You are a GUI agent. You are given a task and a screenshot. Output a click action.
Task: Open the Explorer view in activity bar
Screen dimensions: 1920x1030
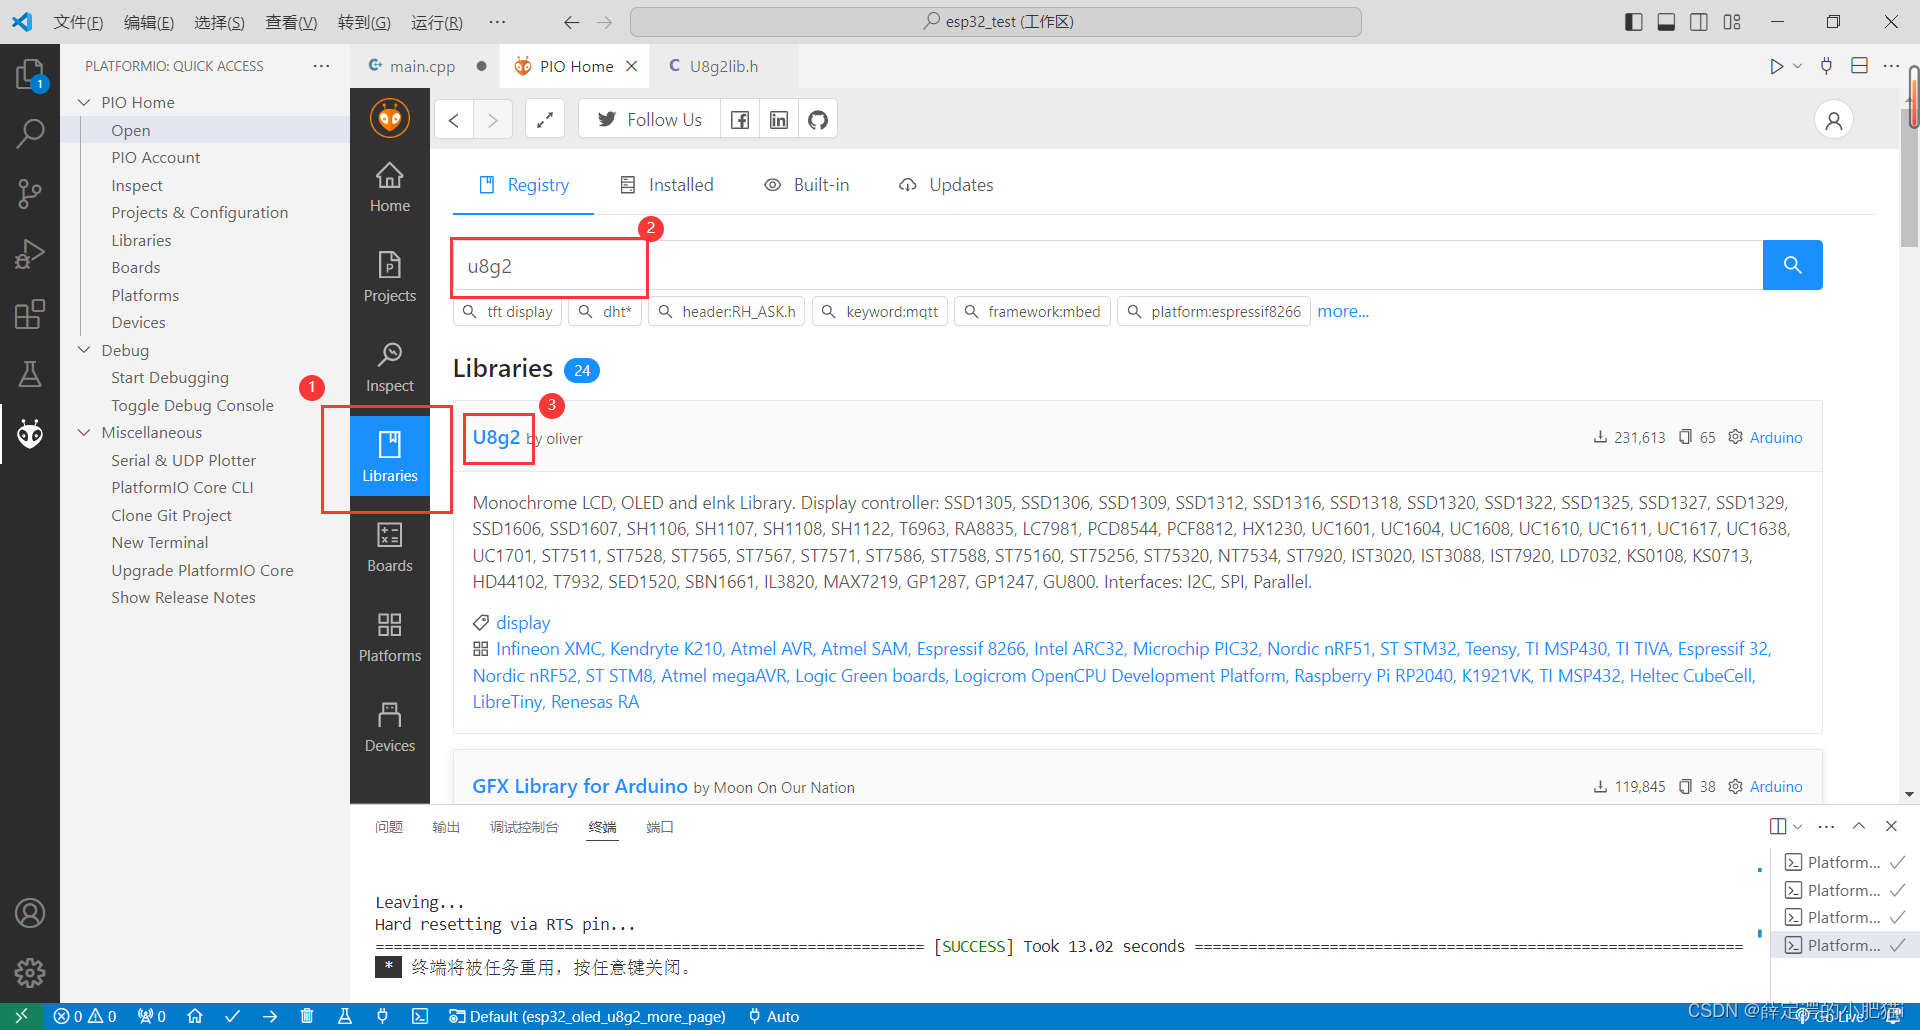click(30, 74)
